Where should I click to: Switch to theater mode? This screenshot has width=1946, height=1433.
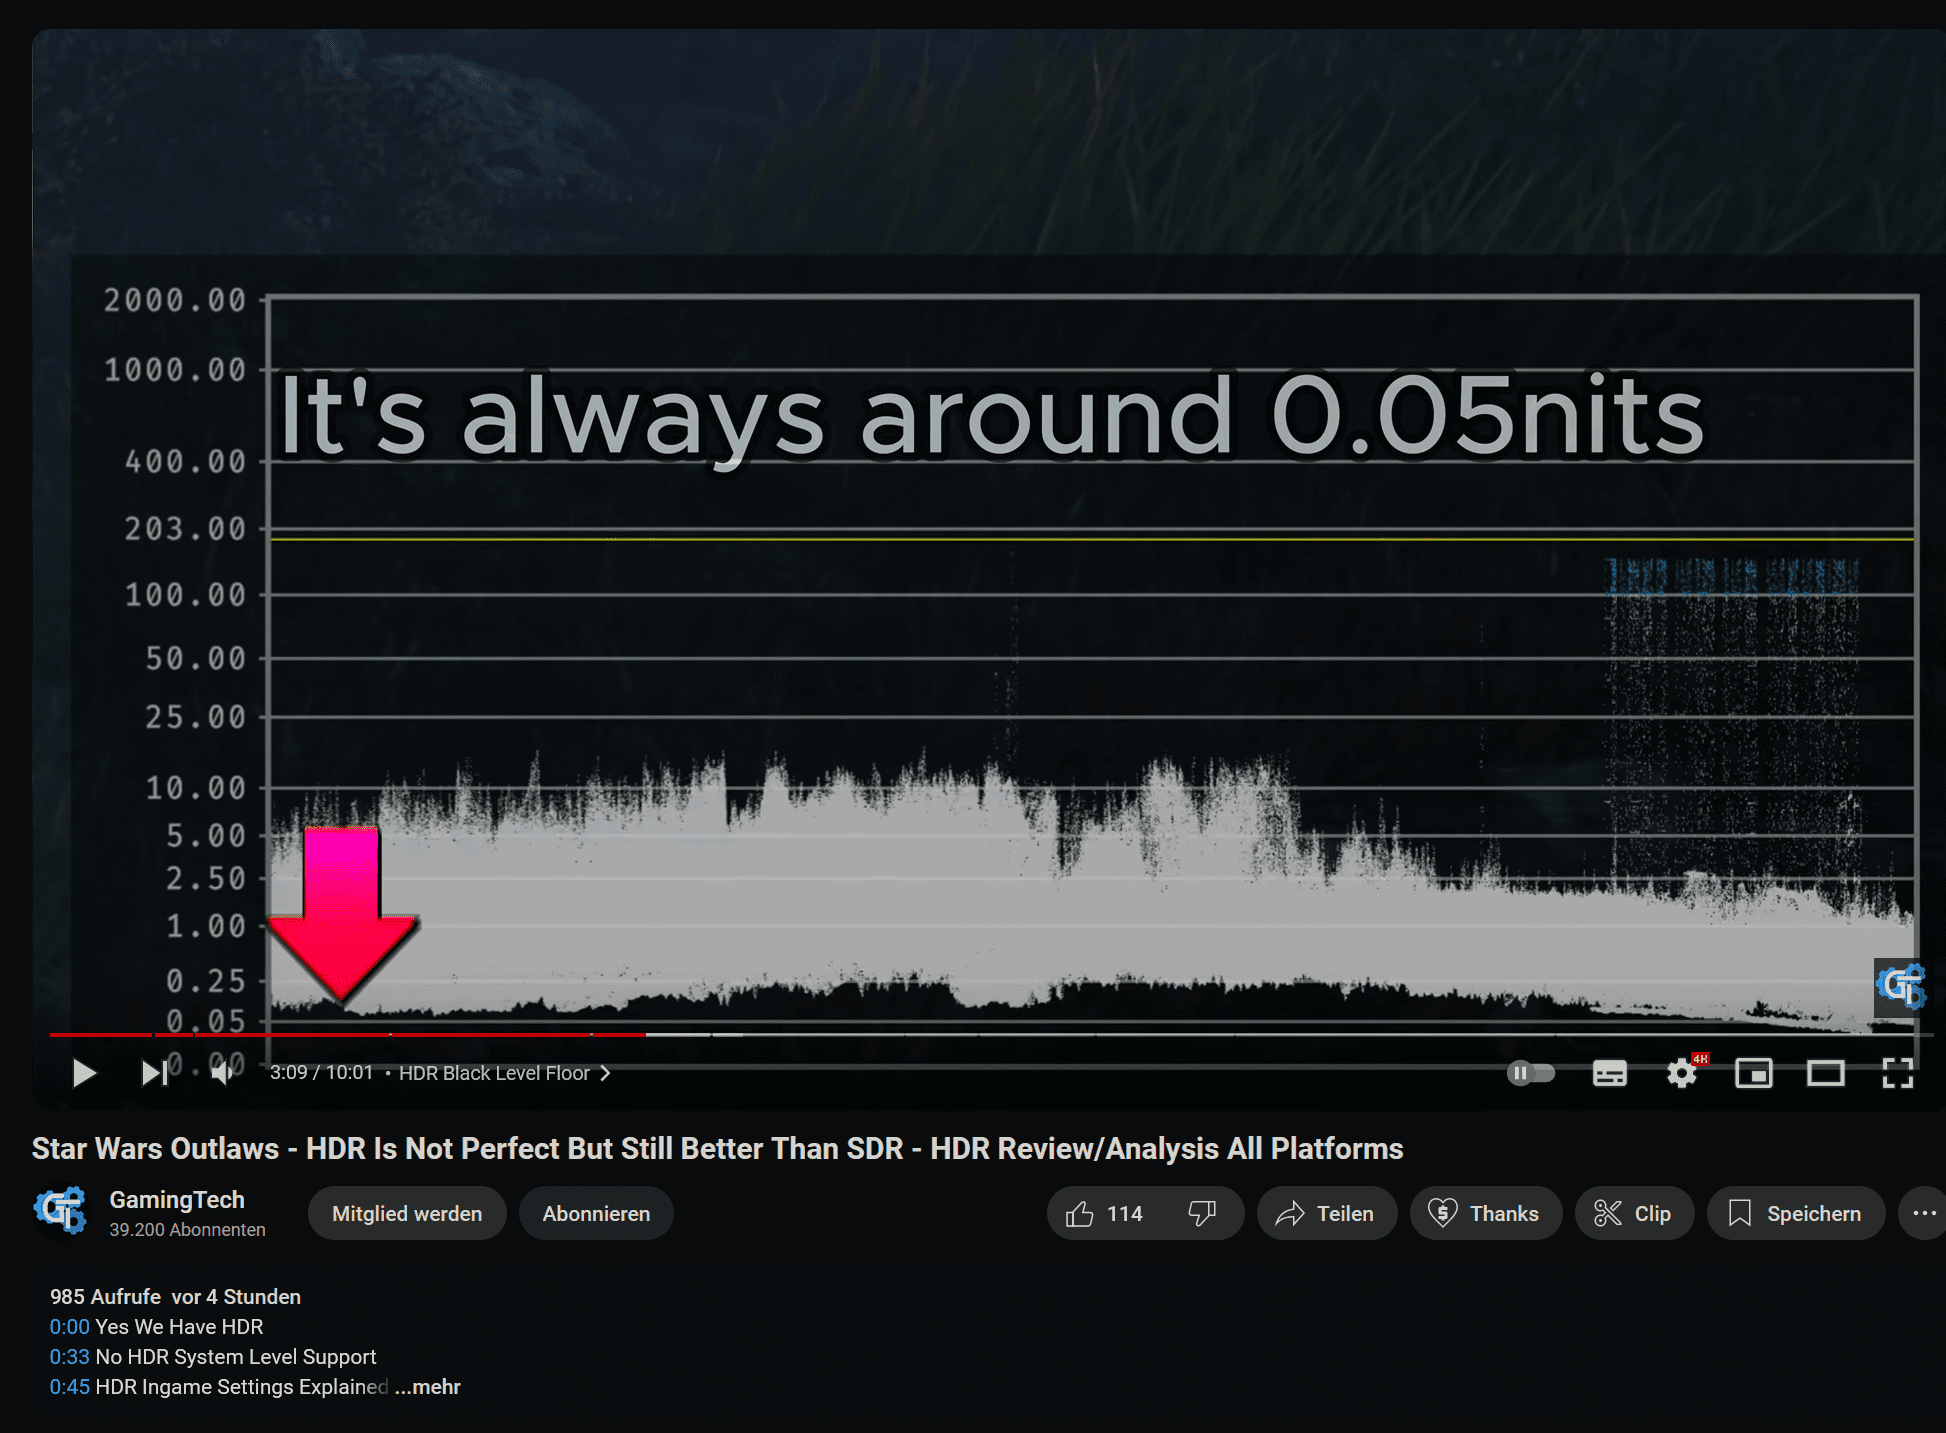point(1825,1073)
